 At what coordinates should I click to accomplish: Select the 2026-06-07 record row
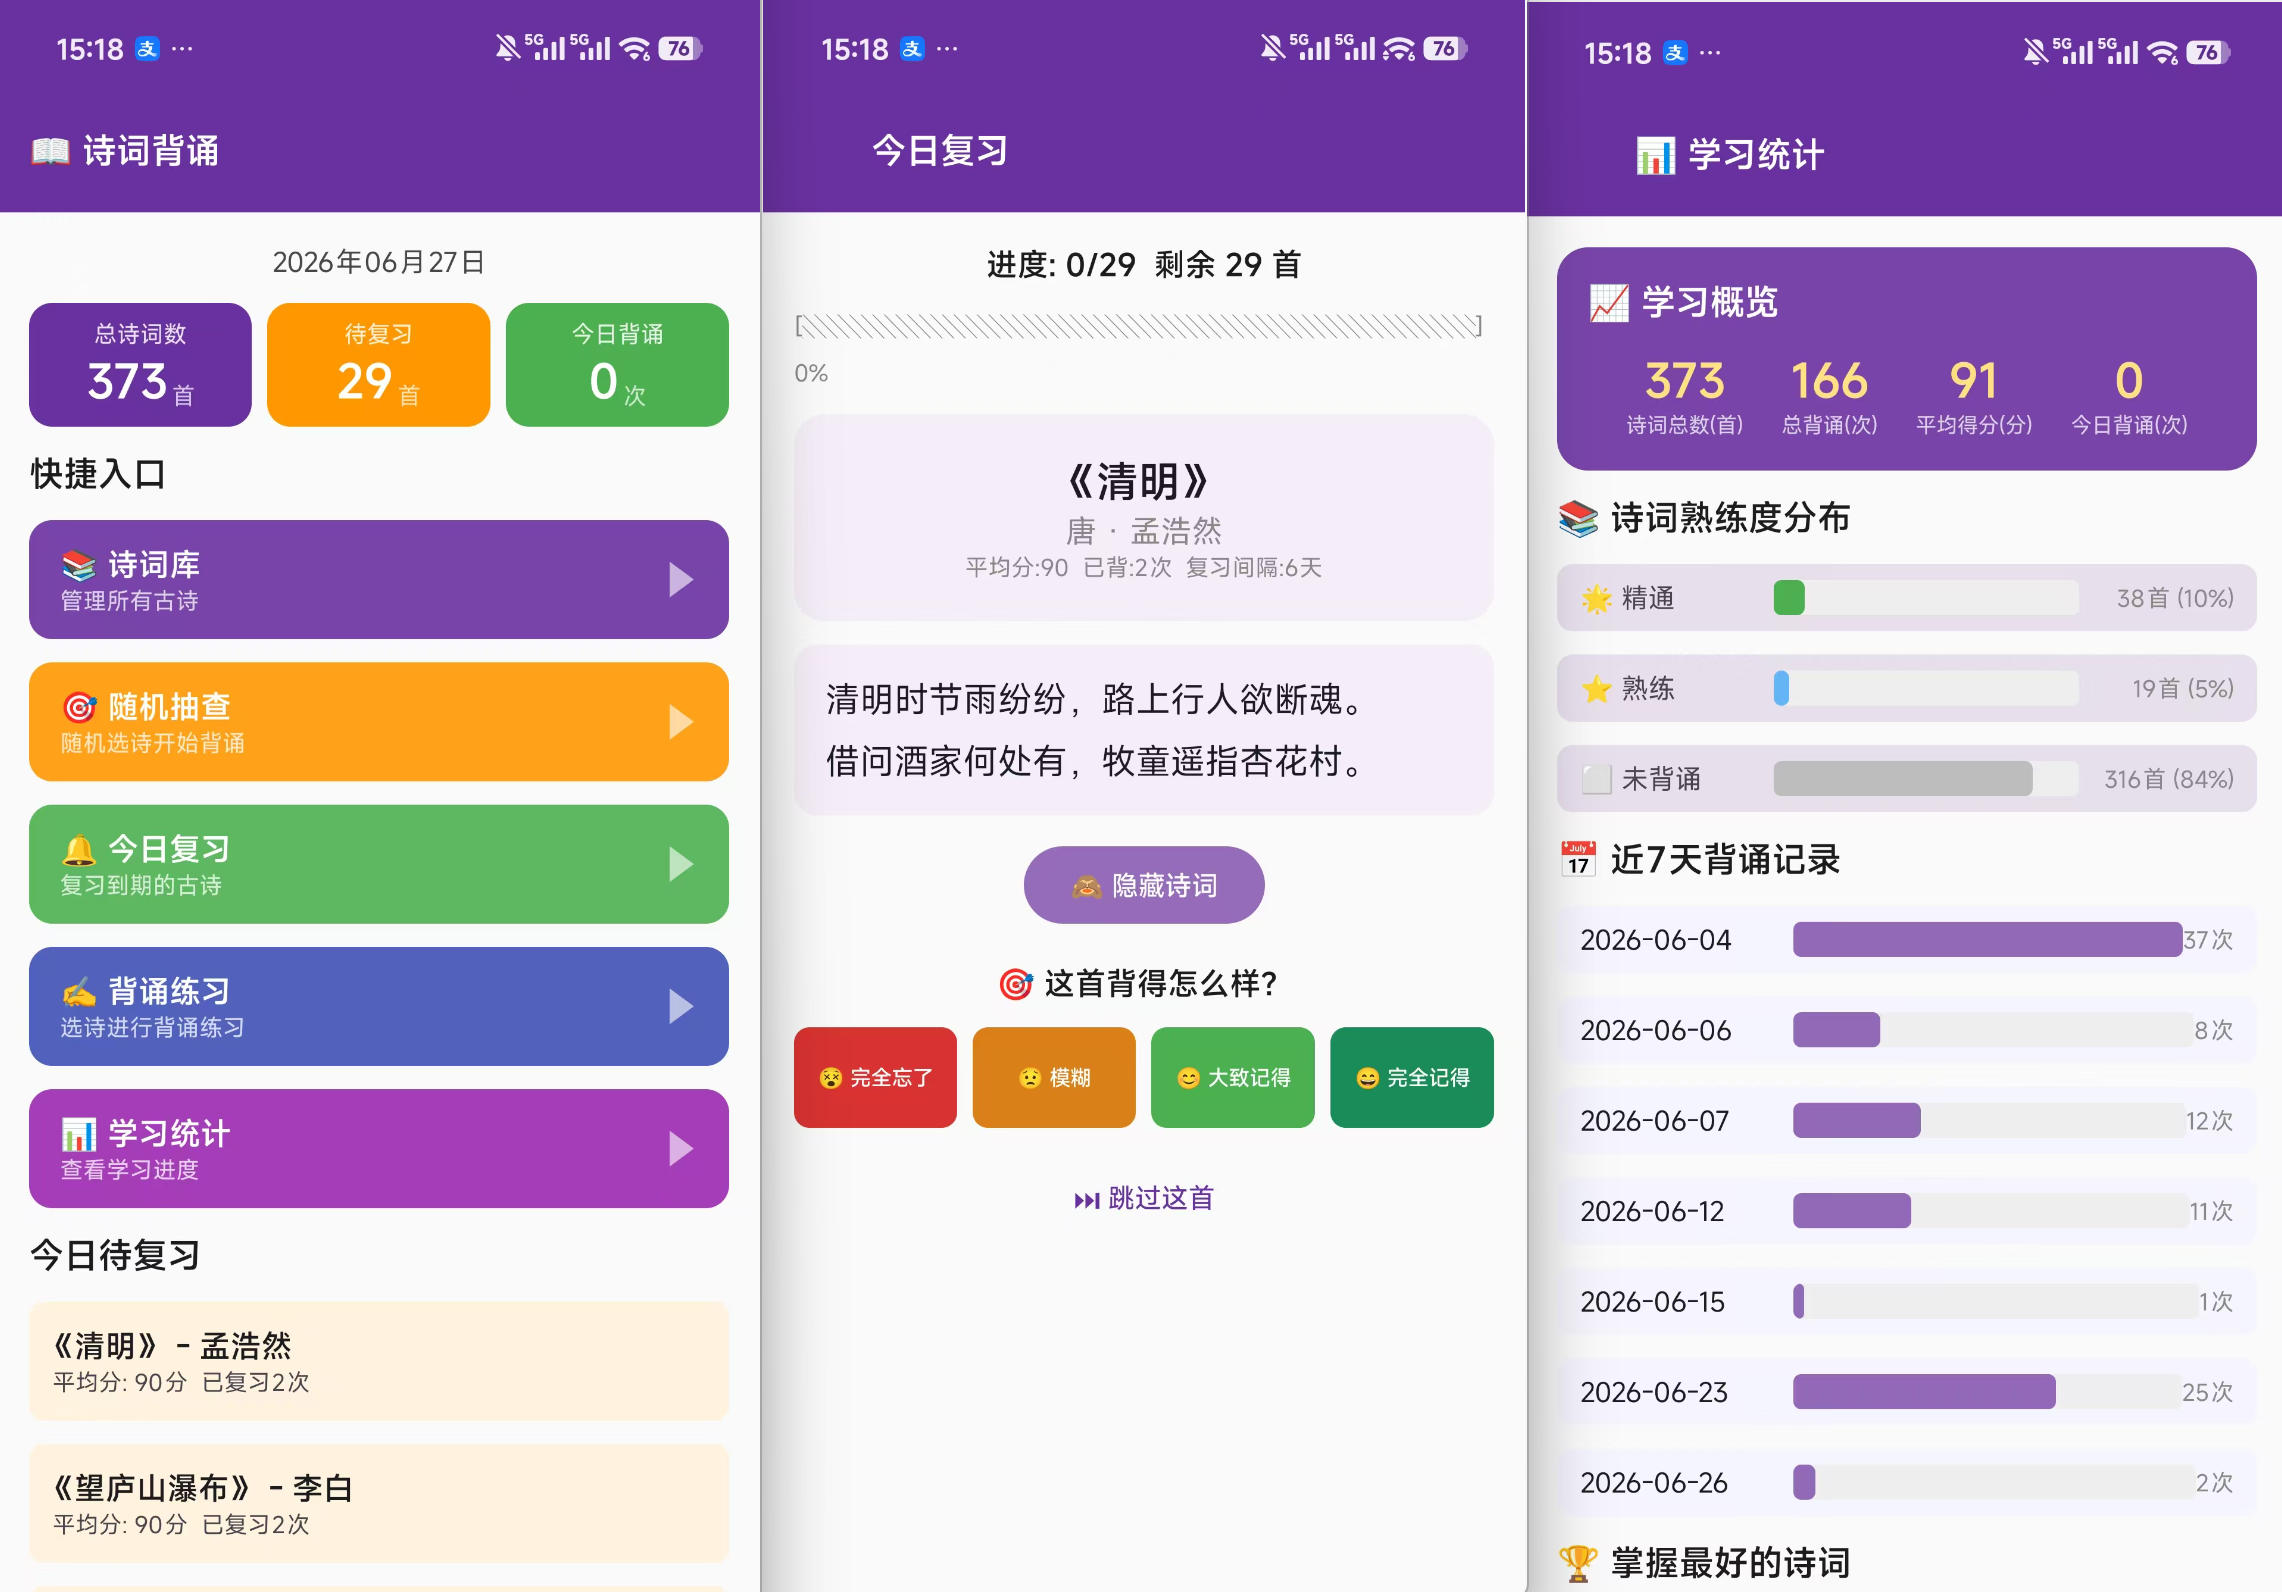pos(1906,1121)
